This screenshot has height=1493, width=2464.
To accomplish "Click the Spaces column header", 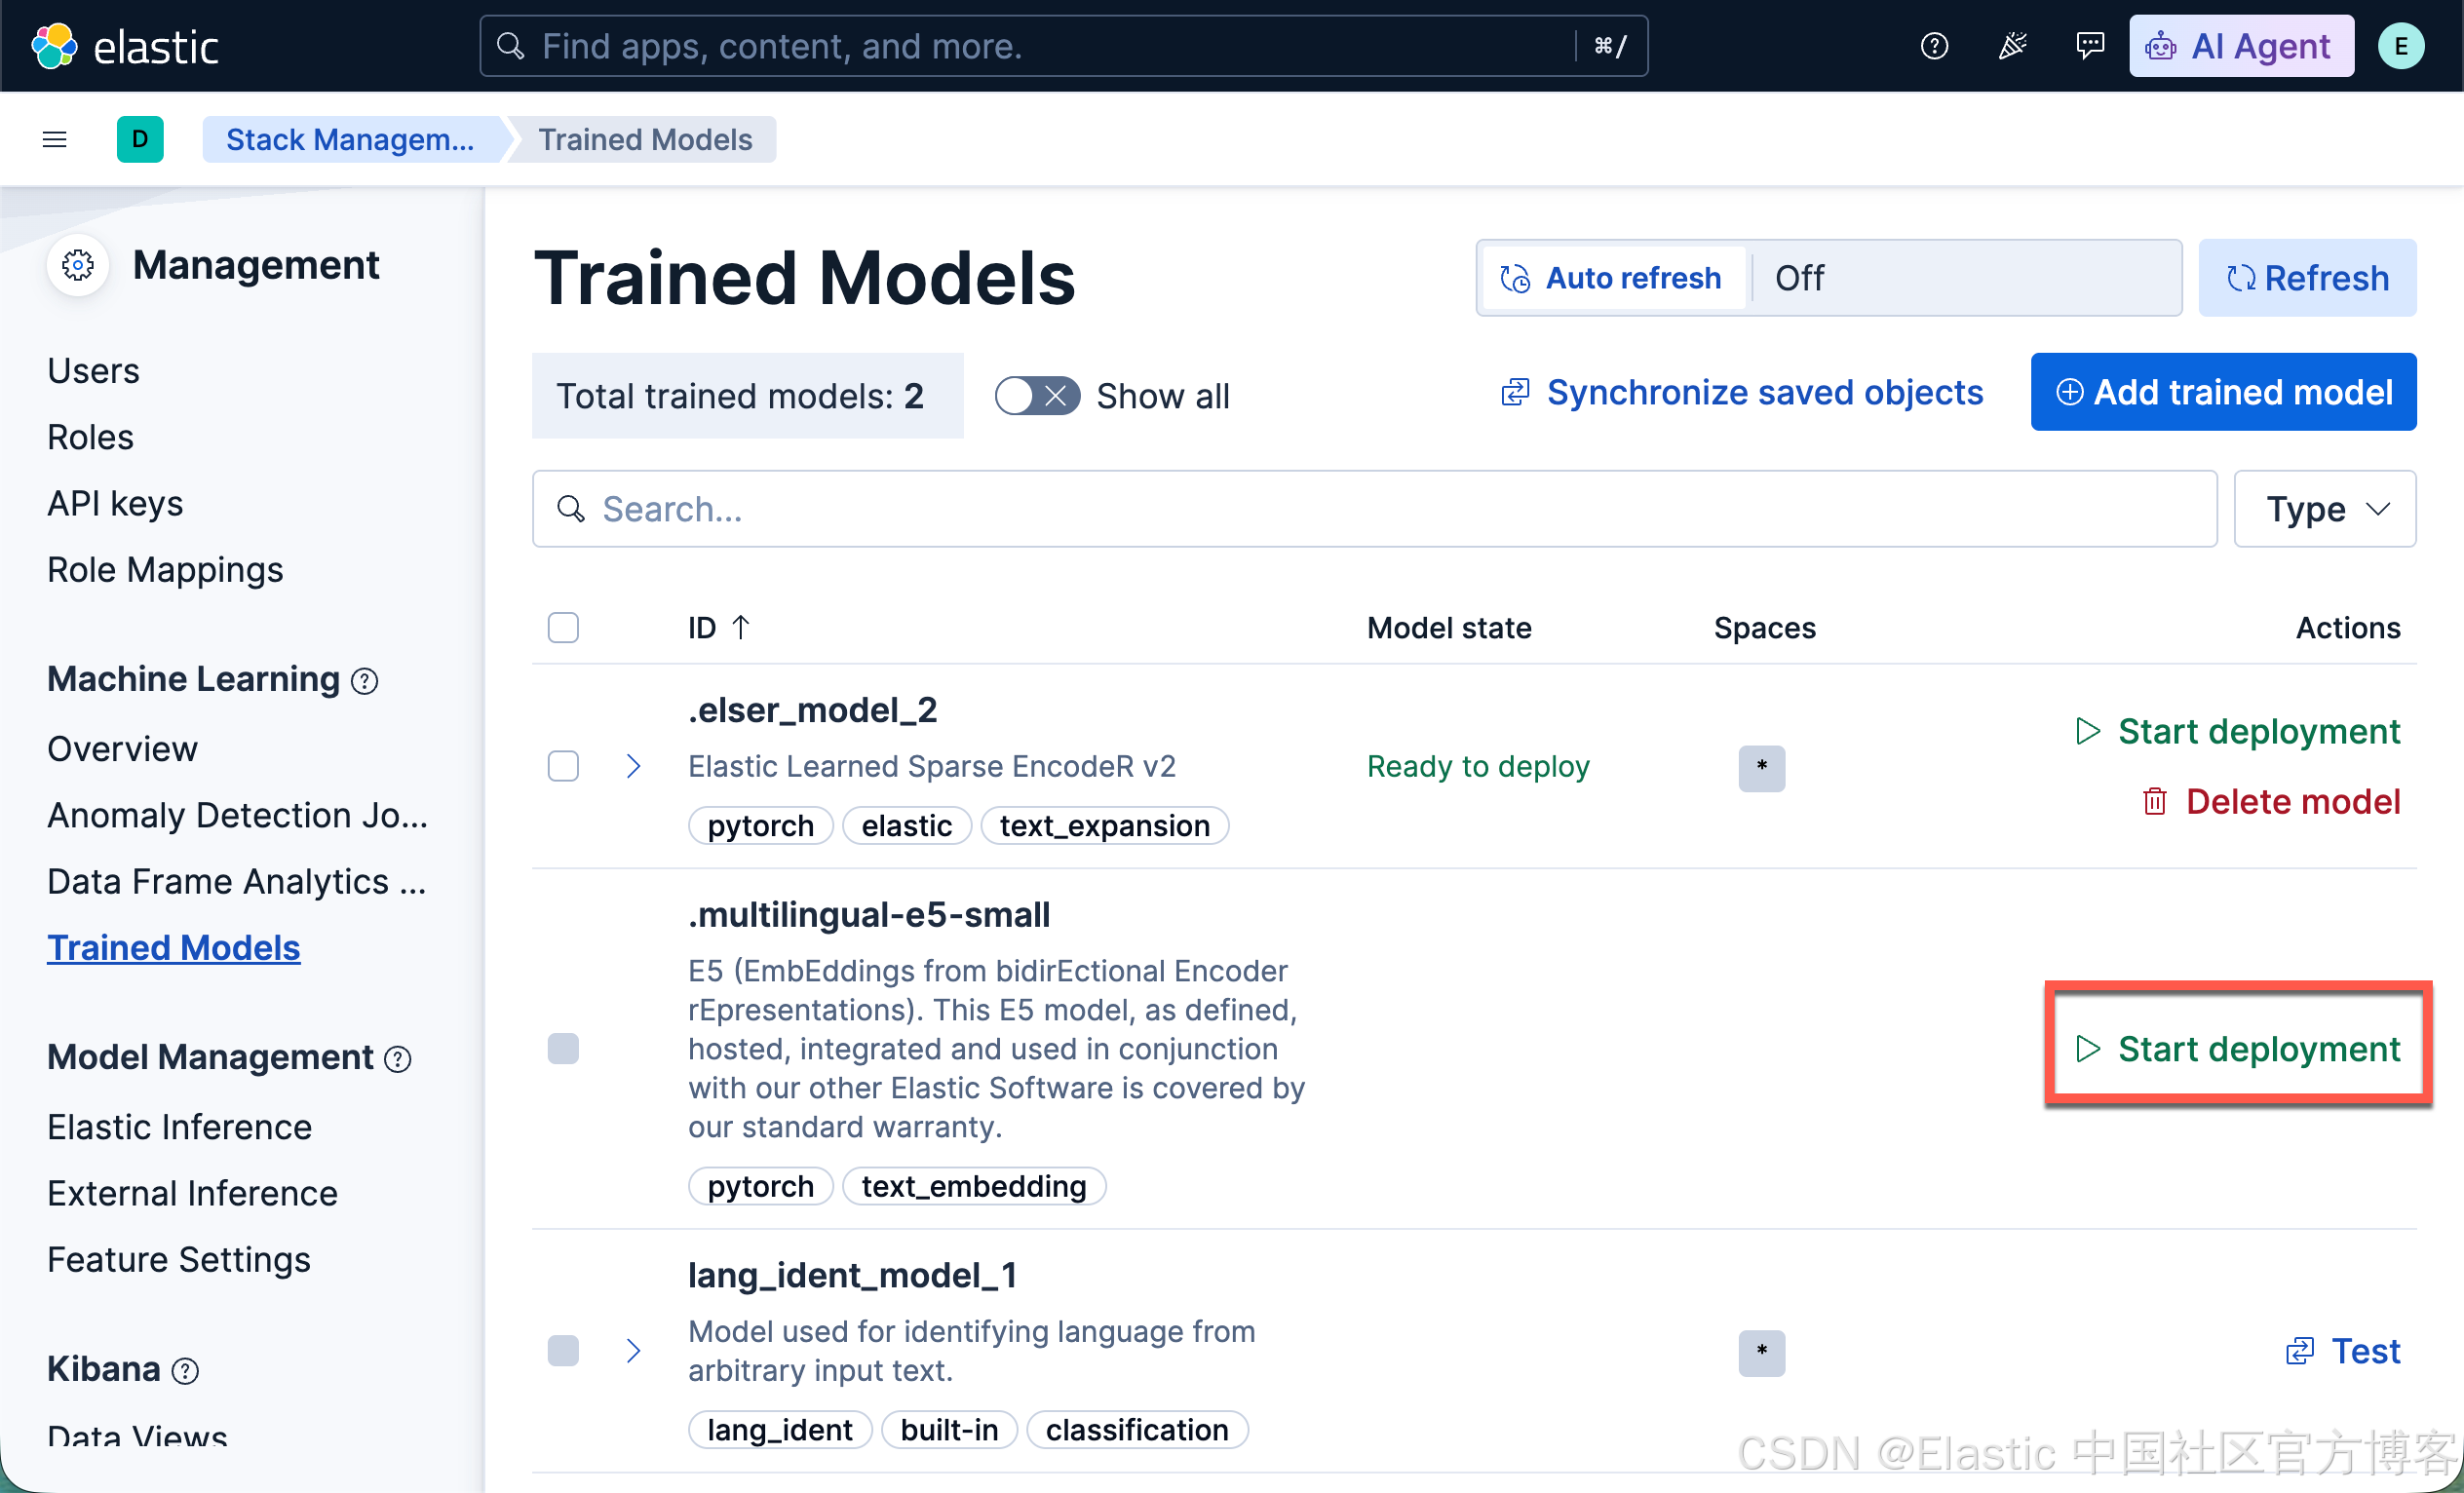I will click(x=1765, y=628).
